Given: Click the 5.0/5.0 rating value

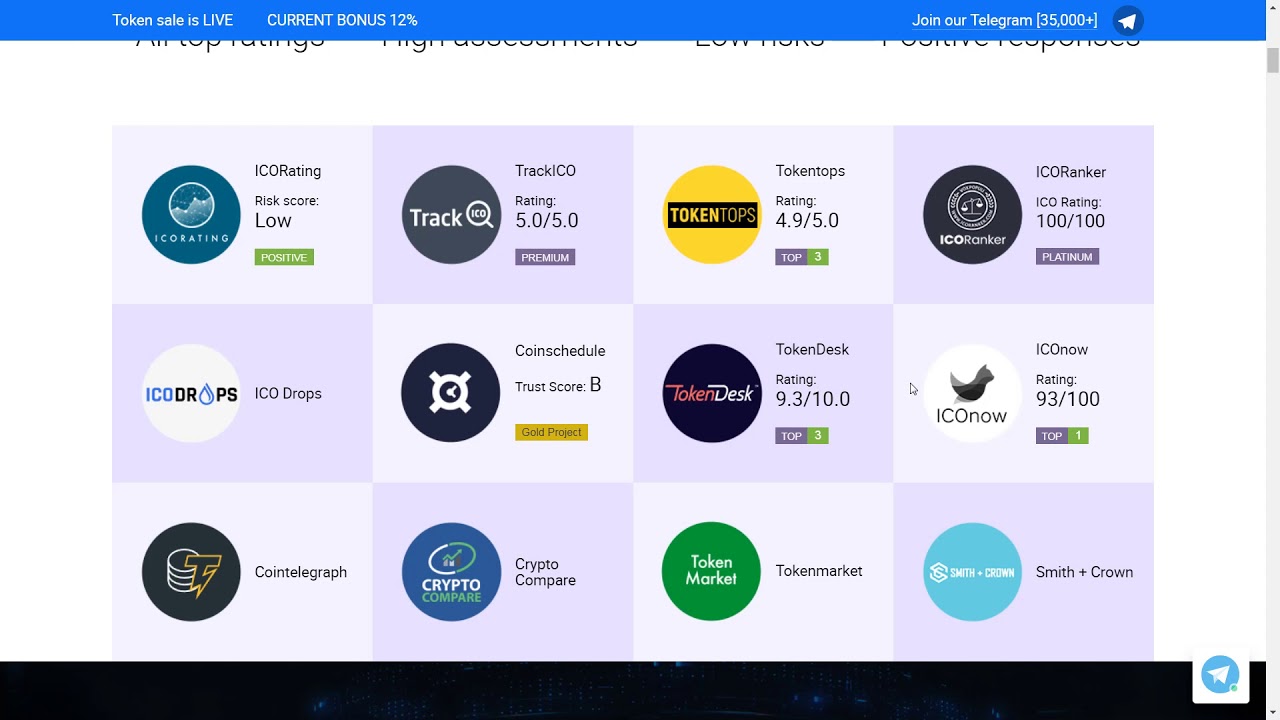Looking at the screenshot, I should (546, 220).
